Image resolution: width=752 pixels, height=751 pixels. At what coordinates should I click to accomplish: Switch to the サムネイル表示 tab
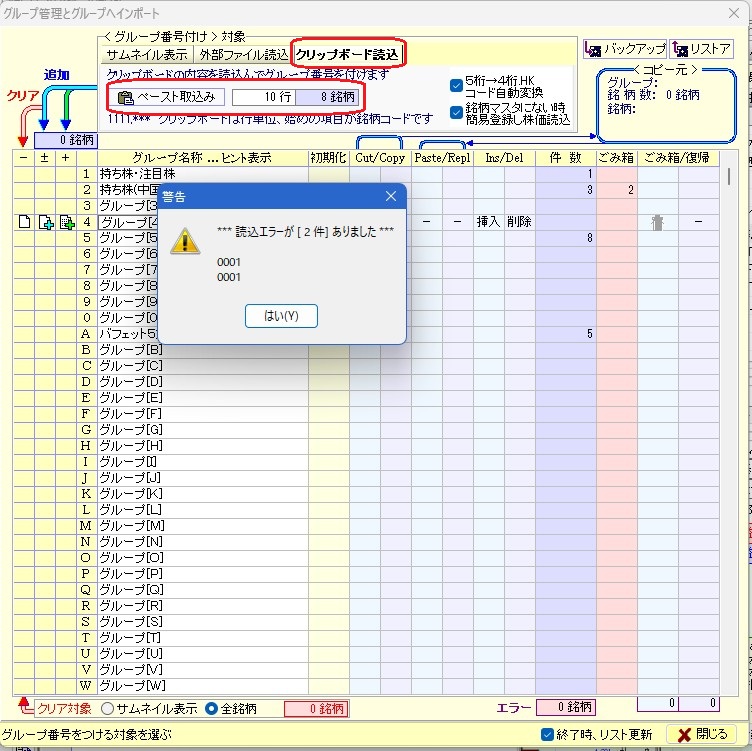coord(147,55)
